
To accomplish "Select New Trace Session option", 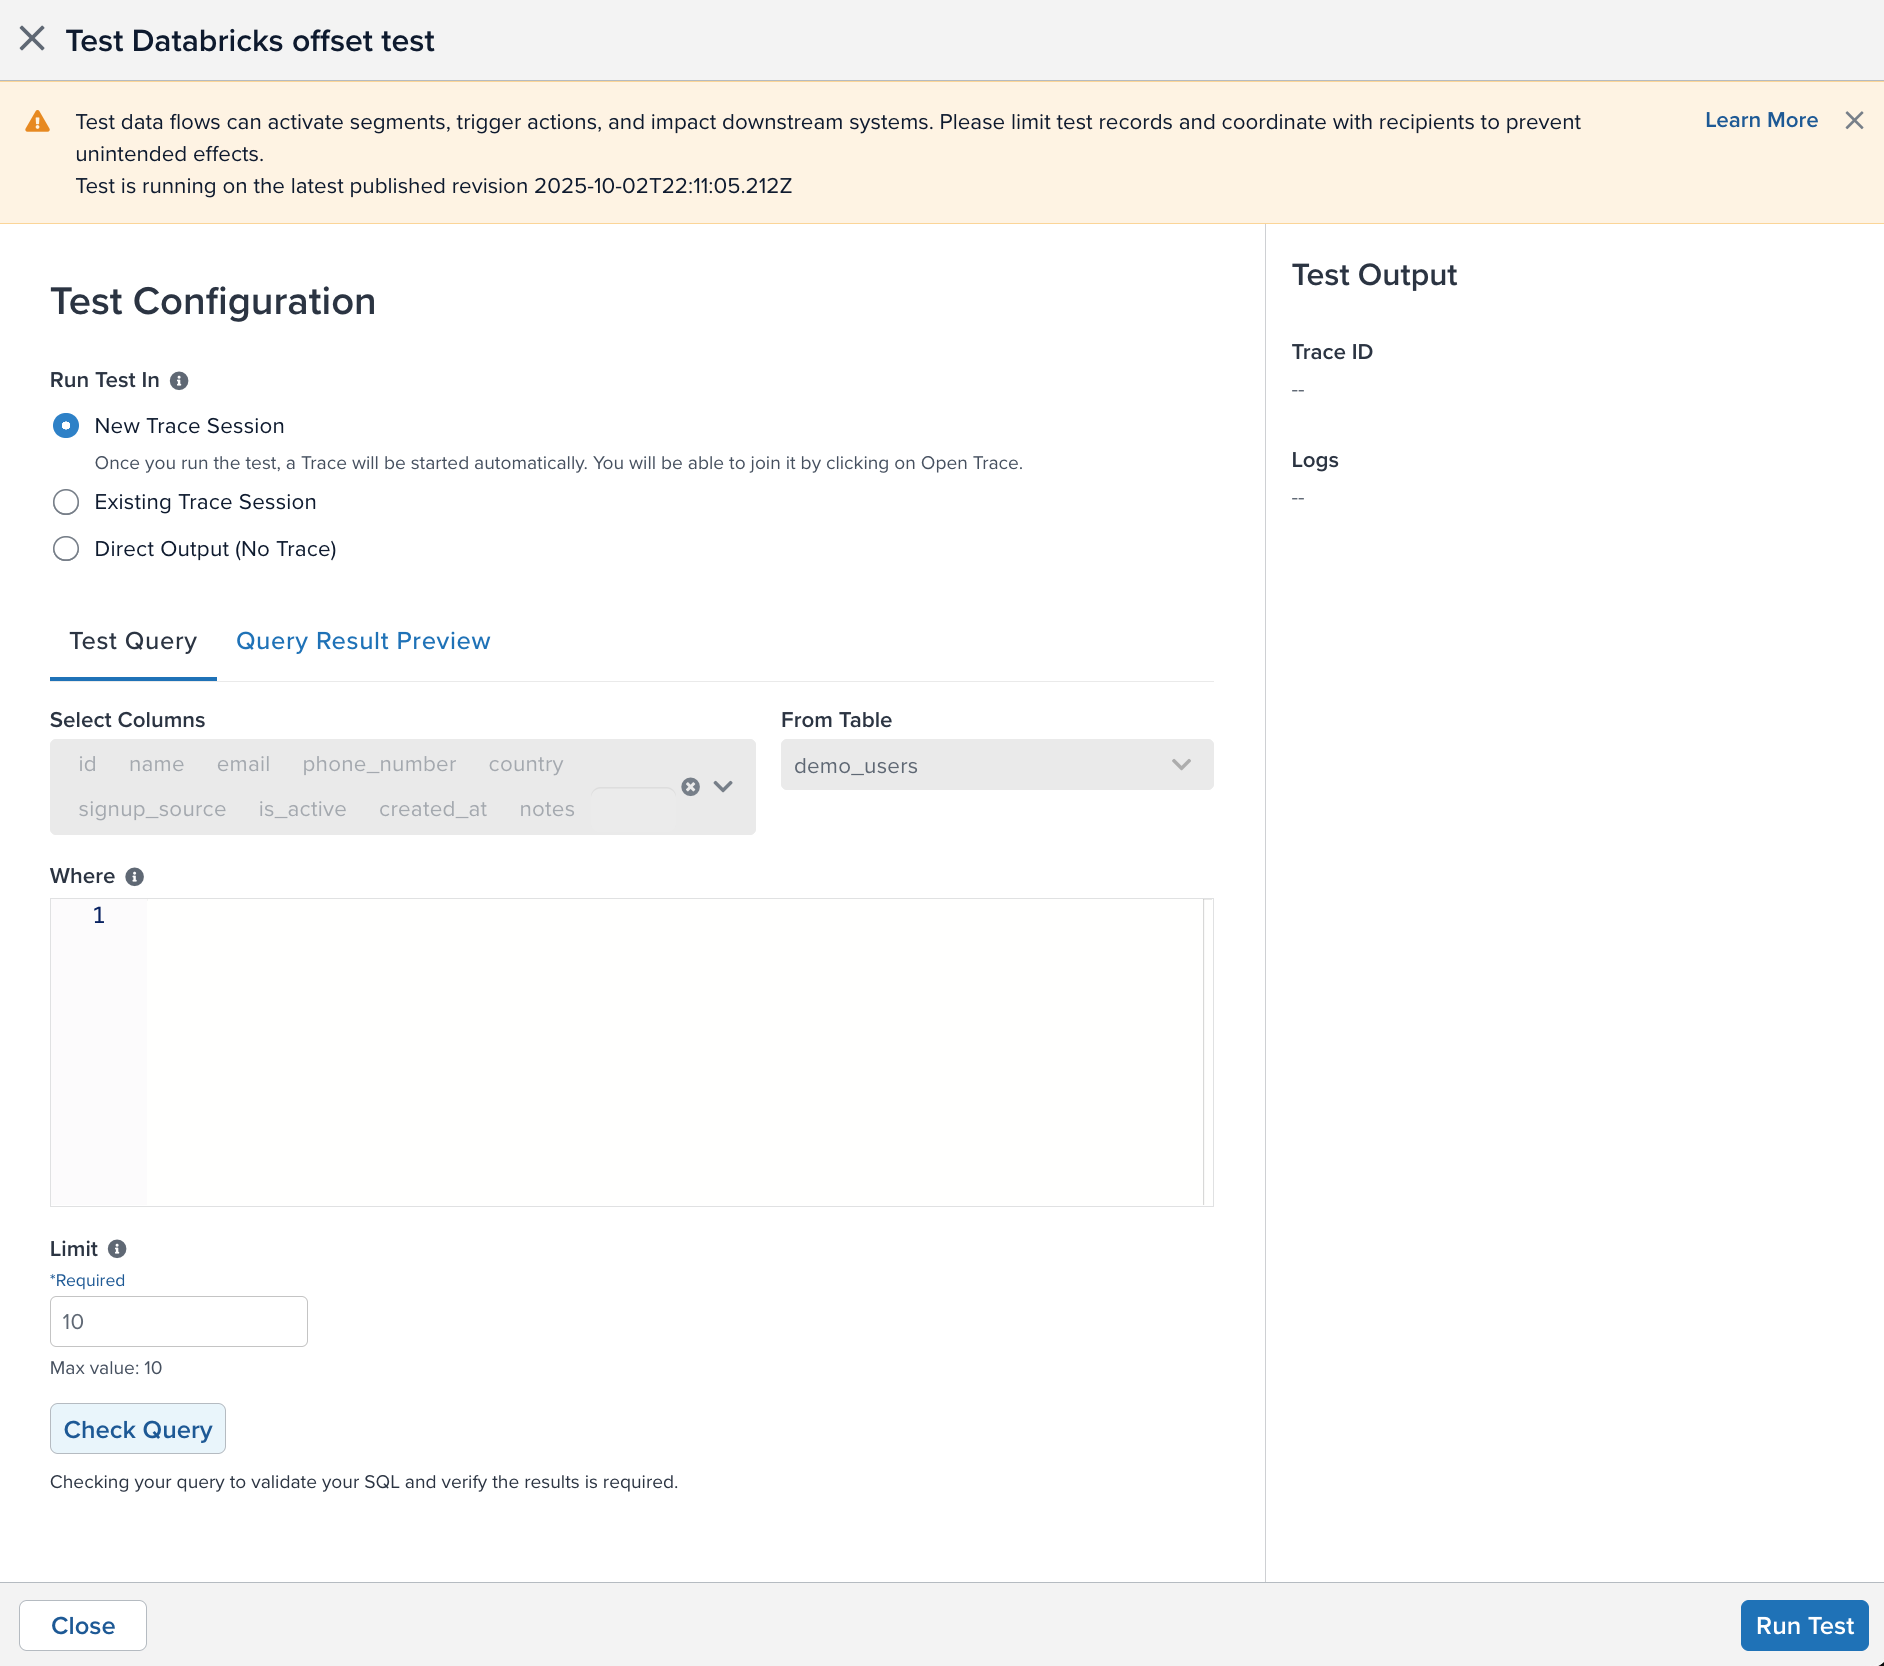I will (66, 426).
